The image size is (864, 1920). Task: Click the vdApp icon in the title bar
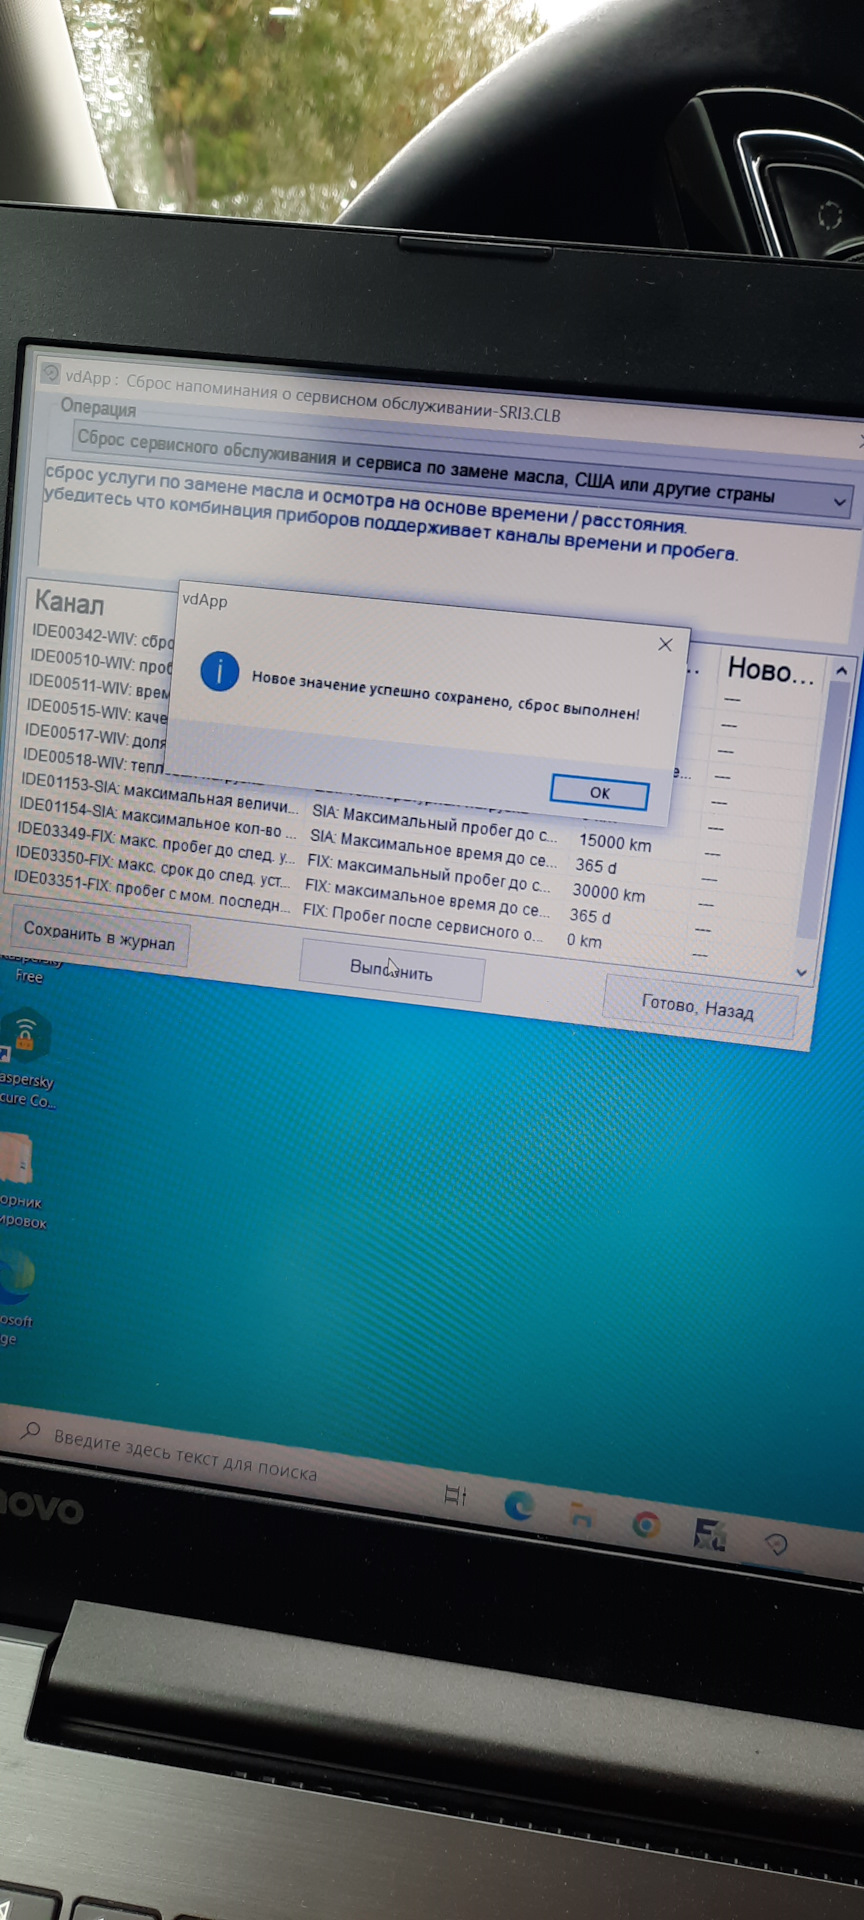click(x=50, y=374)
